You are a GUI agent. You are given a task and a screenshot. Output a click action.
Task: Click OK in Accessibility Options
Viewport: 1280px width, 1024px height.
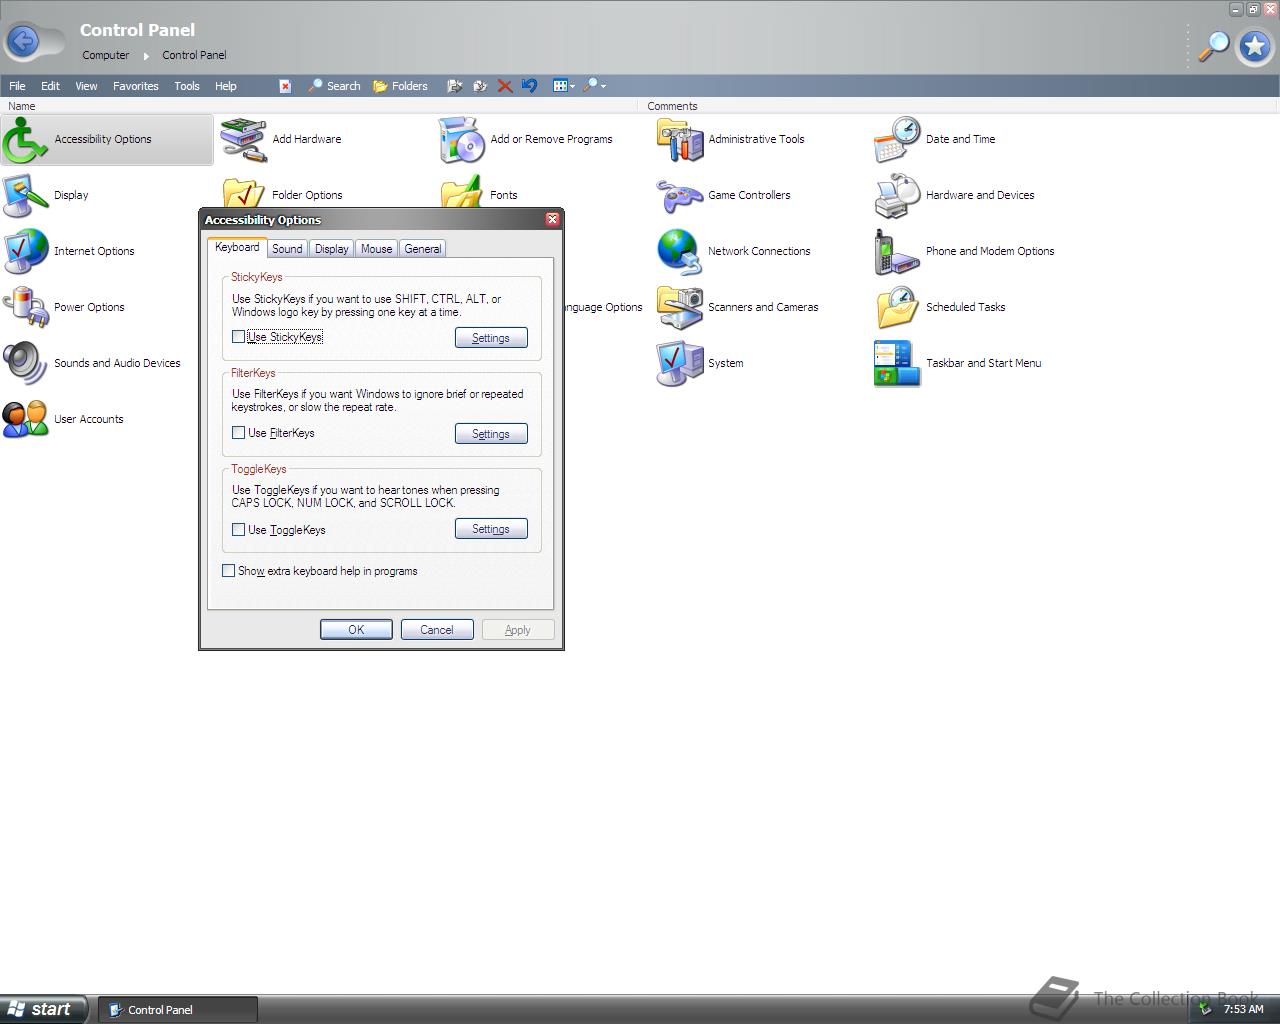[x=356, y=630]
